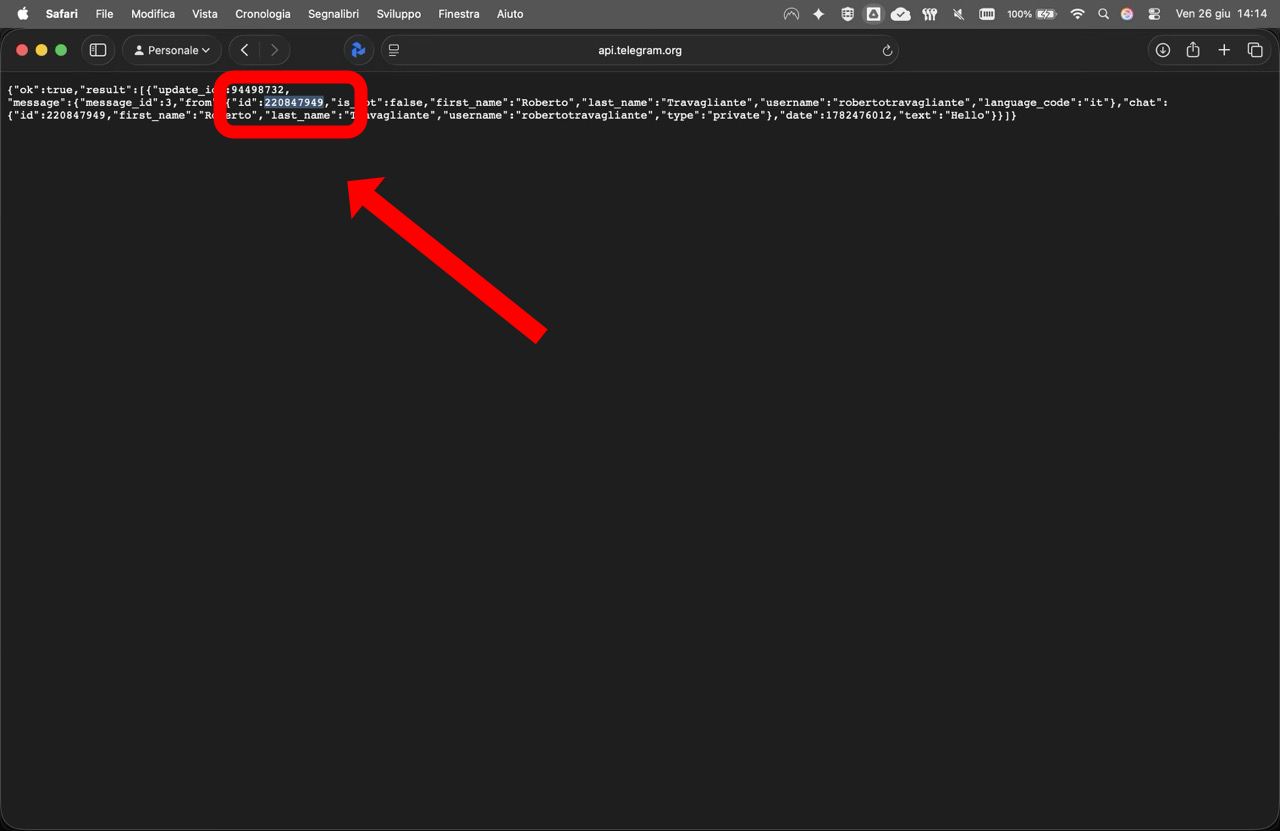Click the "private" type value
The width and height of the screenshot is (1280, 831).
point(737,116)
